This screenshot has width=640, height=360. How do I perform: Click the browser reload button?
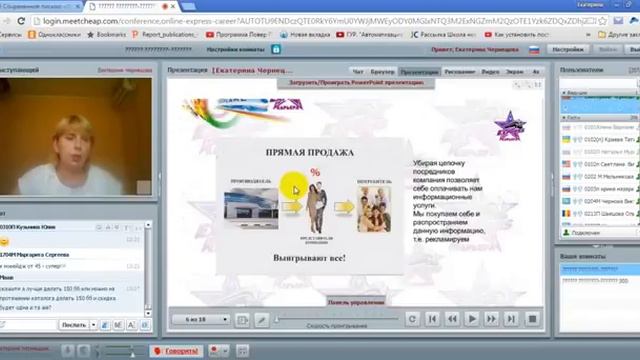21,21
